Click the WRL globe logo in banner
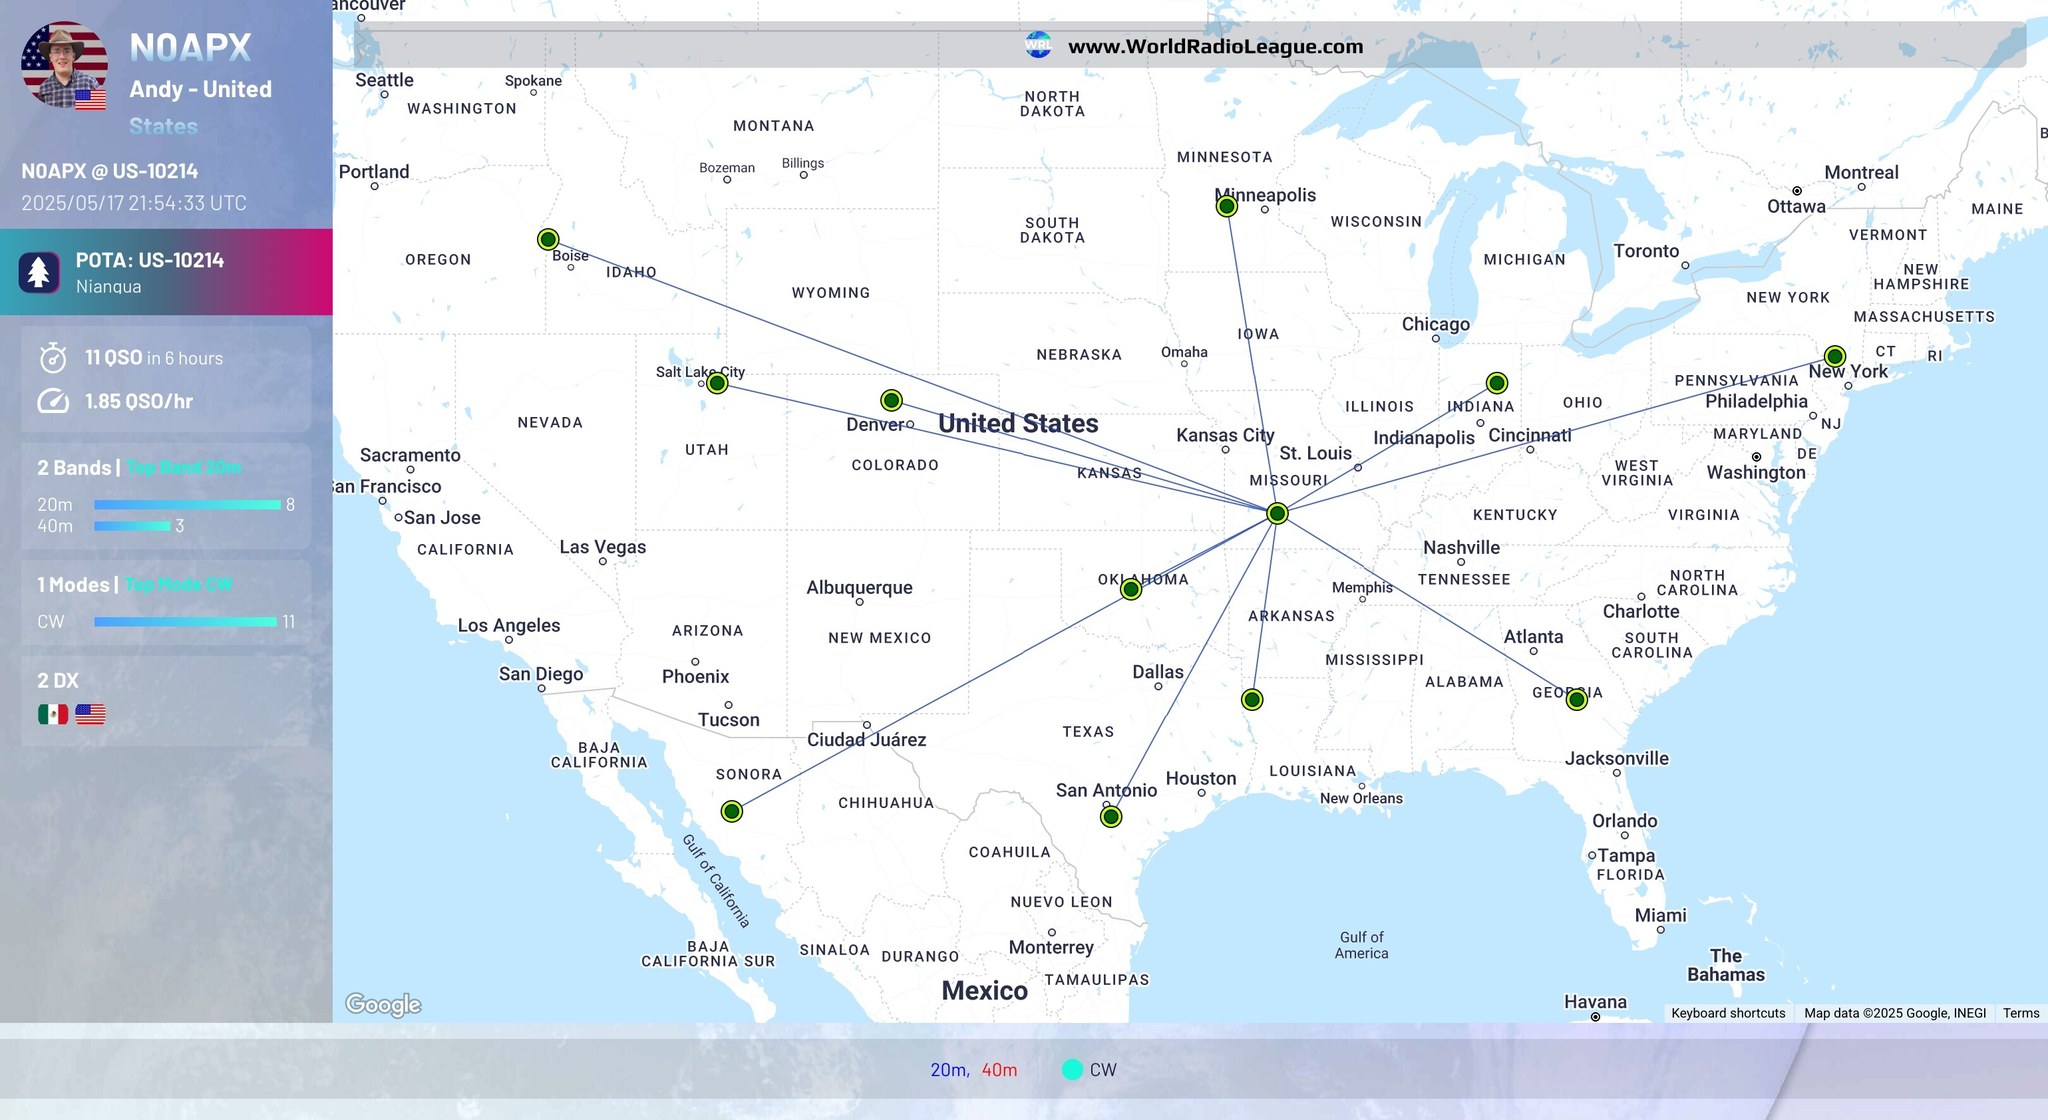The height and width of the screenshot is (1120, 2048). click(1039, 45)
